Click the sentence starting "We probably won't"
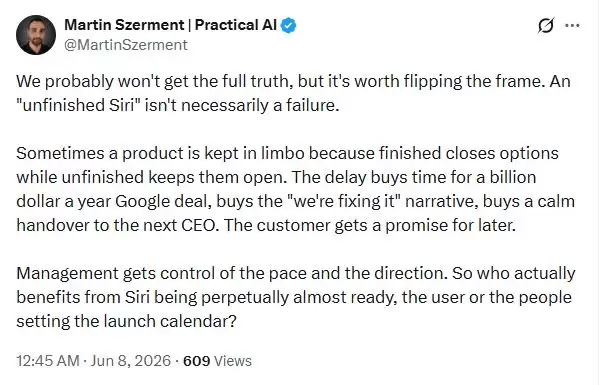The image size is (600, 385). pos(280,82)
